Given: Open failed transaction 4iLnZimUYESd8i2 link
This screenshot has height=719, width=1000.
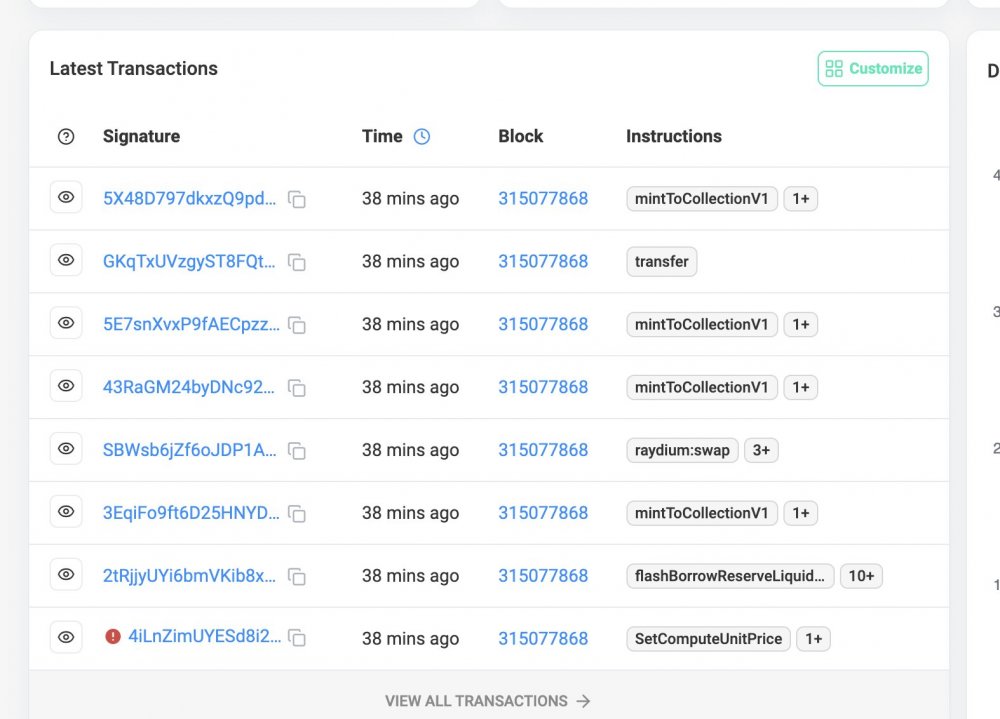Looking at the screenshot, I should 205,636.
